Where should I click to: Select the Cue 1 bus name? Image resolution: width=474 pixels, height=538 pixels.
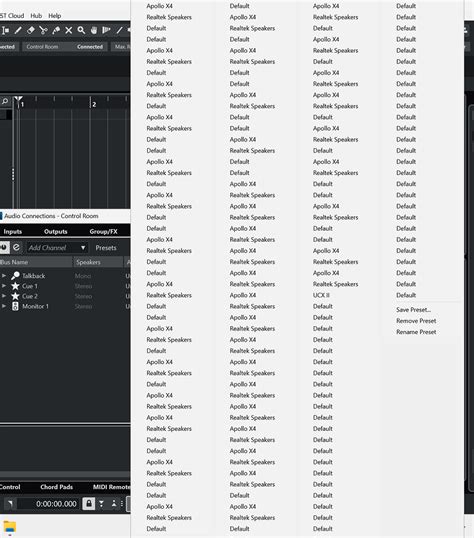(x=30, y=286)
